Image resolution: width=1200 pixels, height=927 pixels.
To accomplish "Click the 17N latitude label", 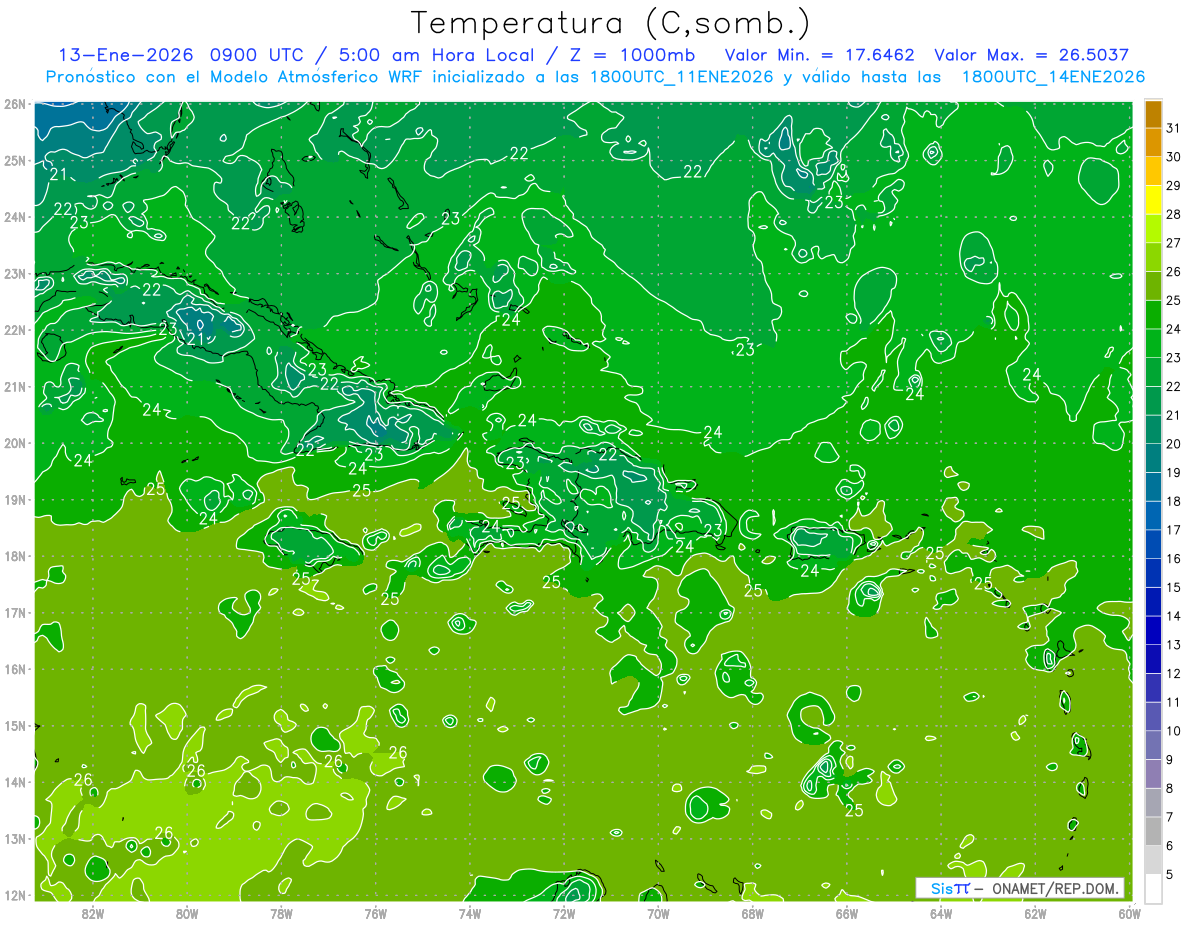I will point(14,613).
